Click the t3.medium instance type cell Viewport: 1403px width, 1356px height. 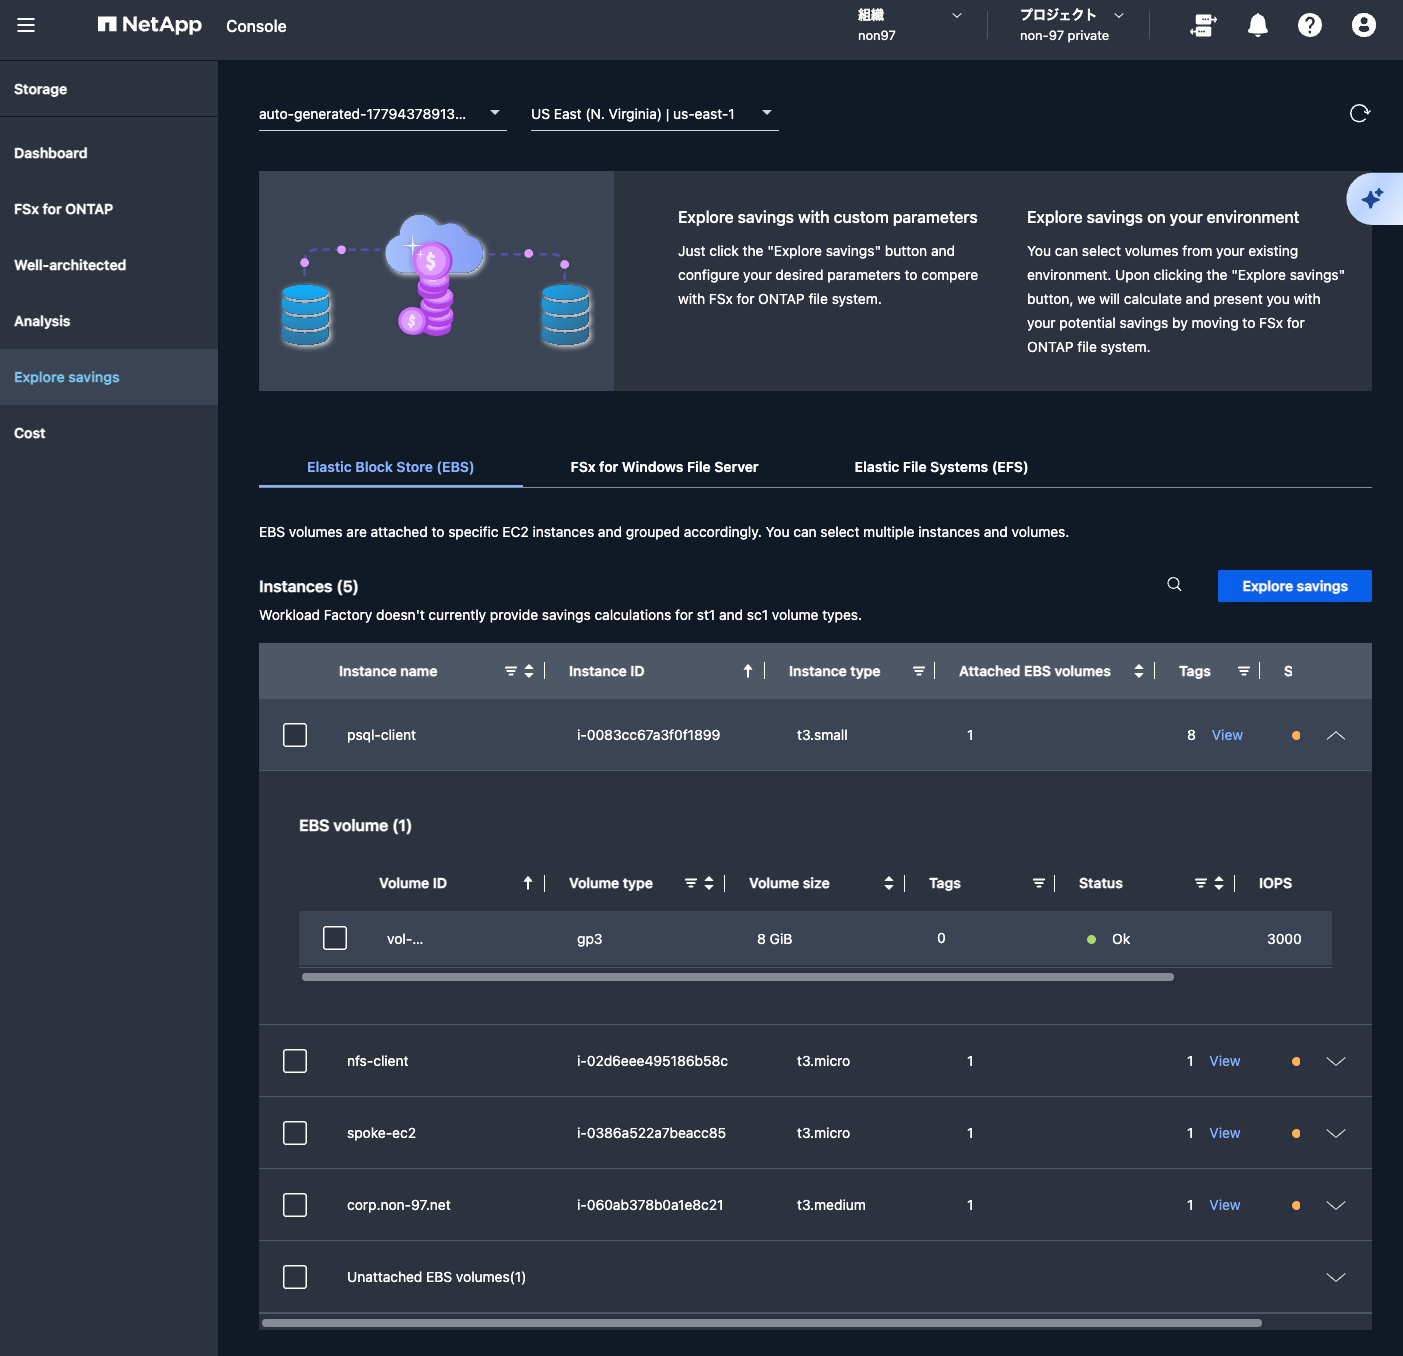[831, 1205]
